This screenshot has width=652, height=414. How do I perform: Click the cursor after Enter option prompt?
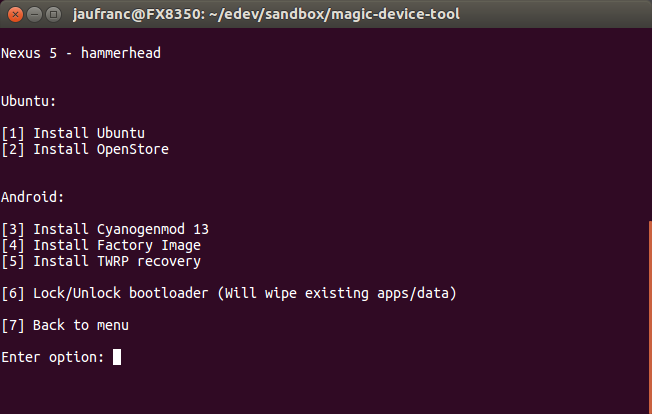click(x=117, y=357)
